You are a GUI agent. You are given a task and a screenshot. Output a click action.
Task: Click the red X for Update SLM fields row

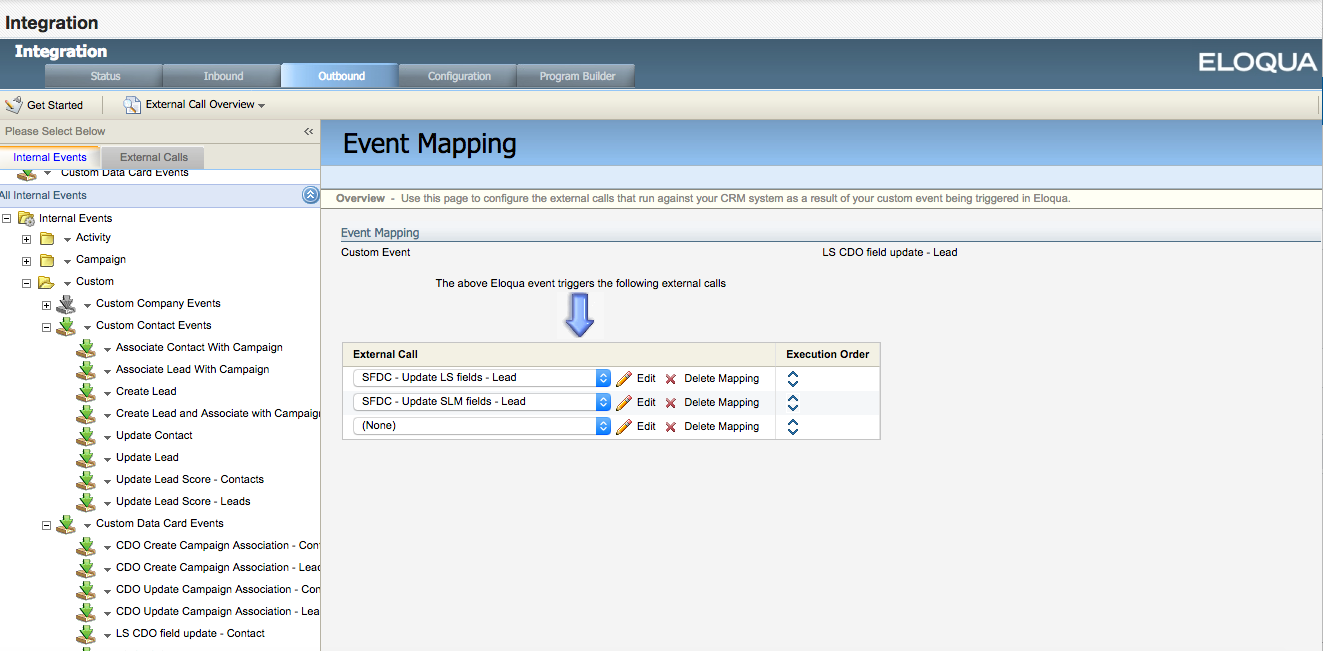[x=671, y=403]
